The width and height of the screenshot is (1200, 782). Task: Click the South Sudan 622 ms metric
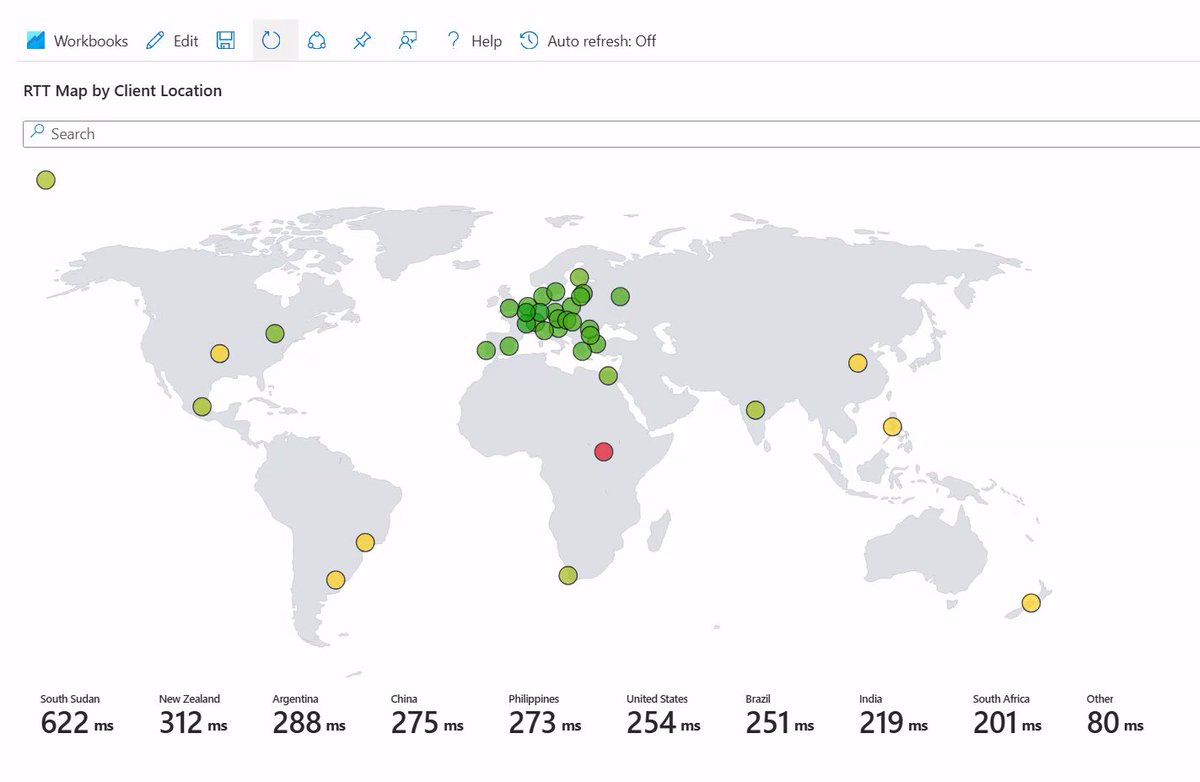pos(76,715)
